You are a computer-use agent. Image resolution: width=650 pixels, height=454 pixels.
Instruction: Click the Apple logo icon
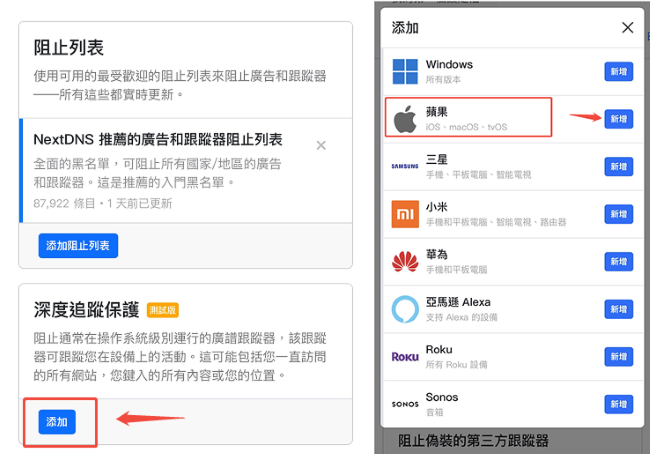[x=405, y=119]
